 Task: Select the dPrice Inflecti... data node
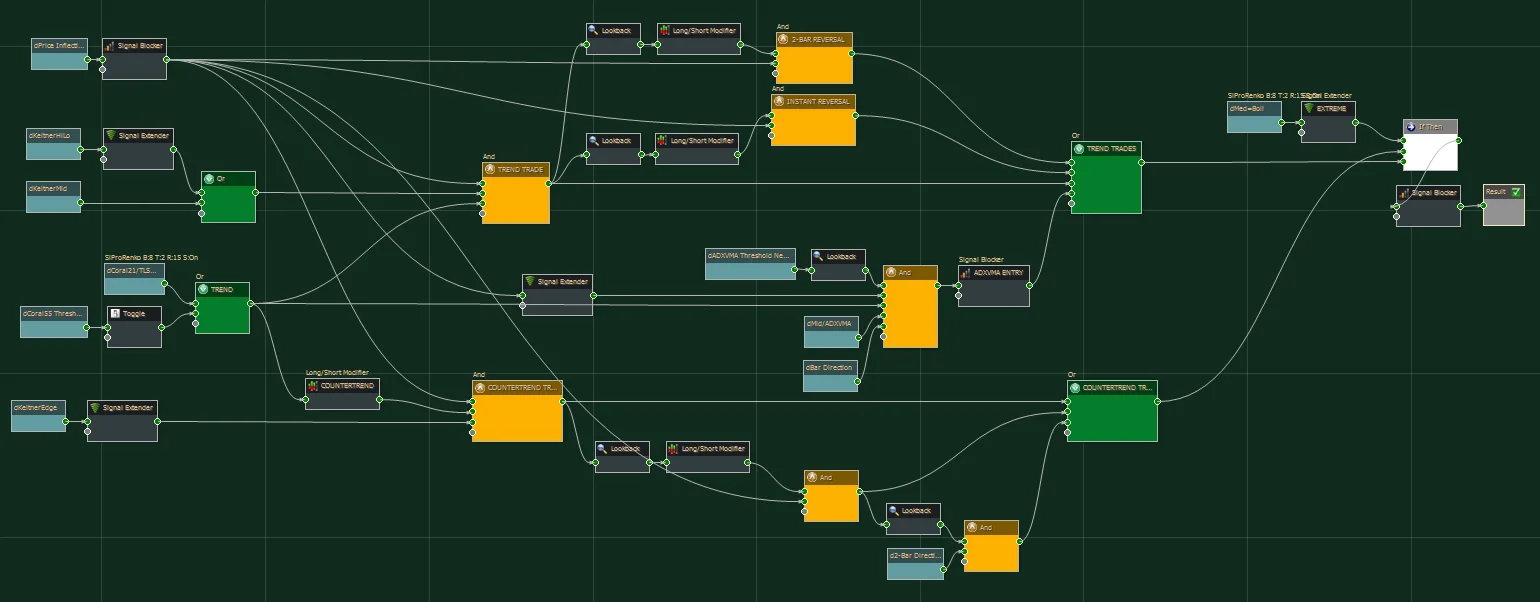[x=59, y=54]
